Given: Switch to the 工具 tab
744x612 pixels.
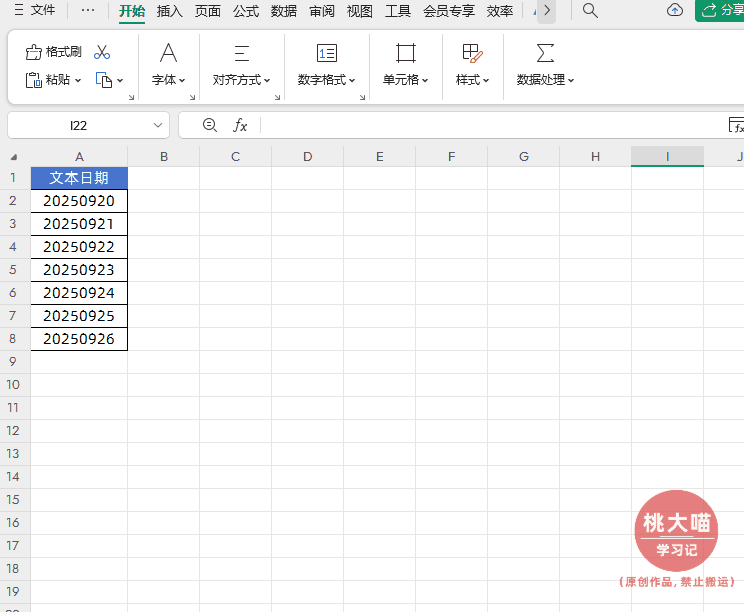Looking at the screenshot, I should pyautogui.click(x=398, y=10).
